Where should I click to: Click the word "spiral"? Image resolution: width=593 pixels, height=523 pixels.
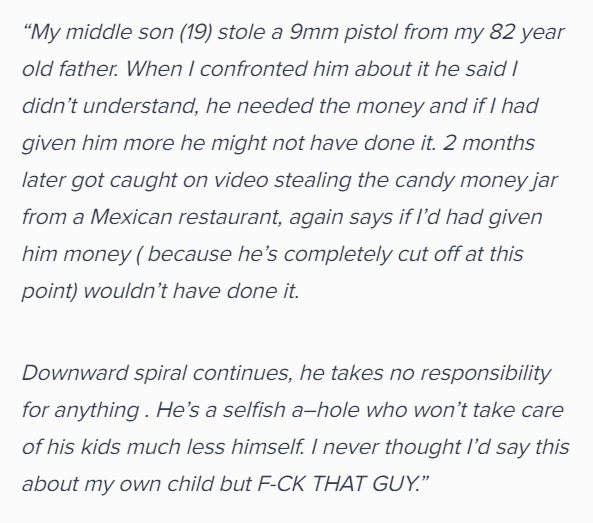coord(160,374)
